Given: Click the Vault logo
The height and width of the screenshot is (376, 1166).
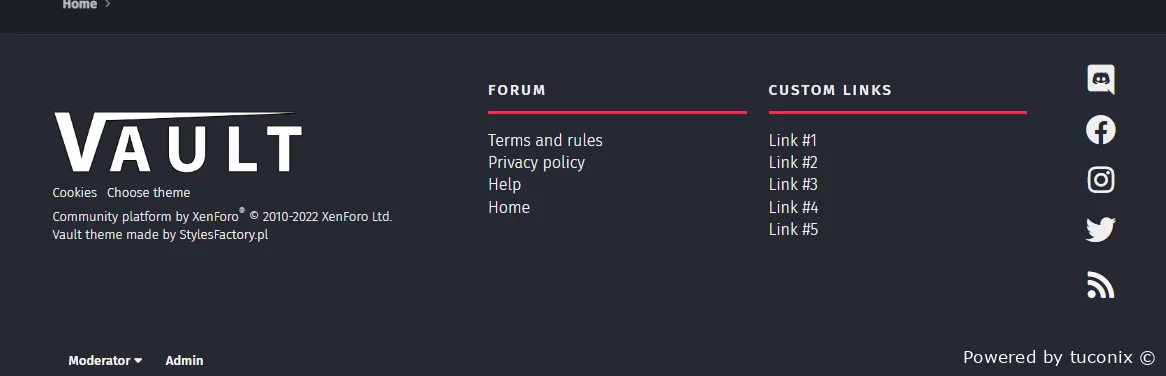Looking at the screenshot, I should click(178, 142).
